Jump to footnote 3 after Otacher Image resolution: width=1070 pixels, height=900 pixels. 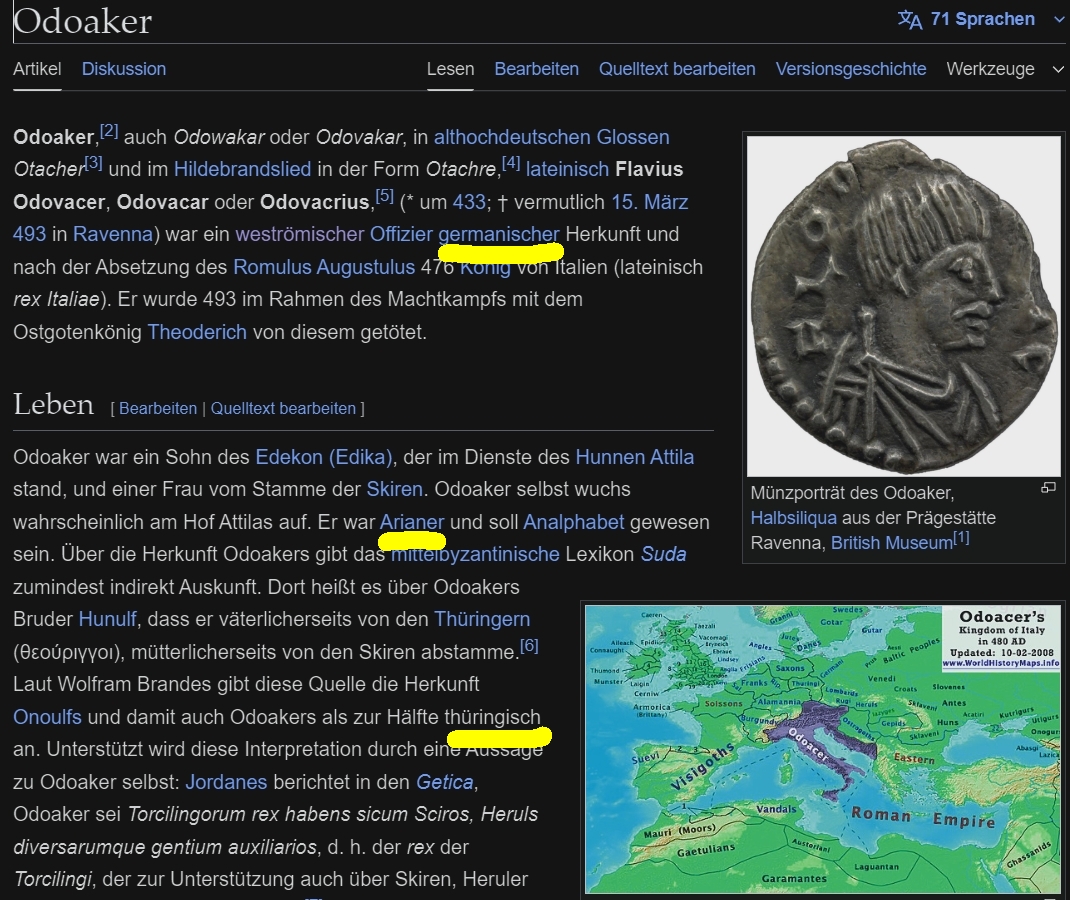point(93,164)
